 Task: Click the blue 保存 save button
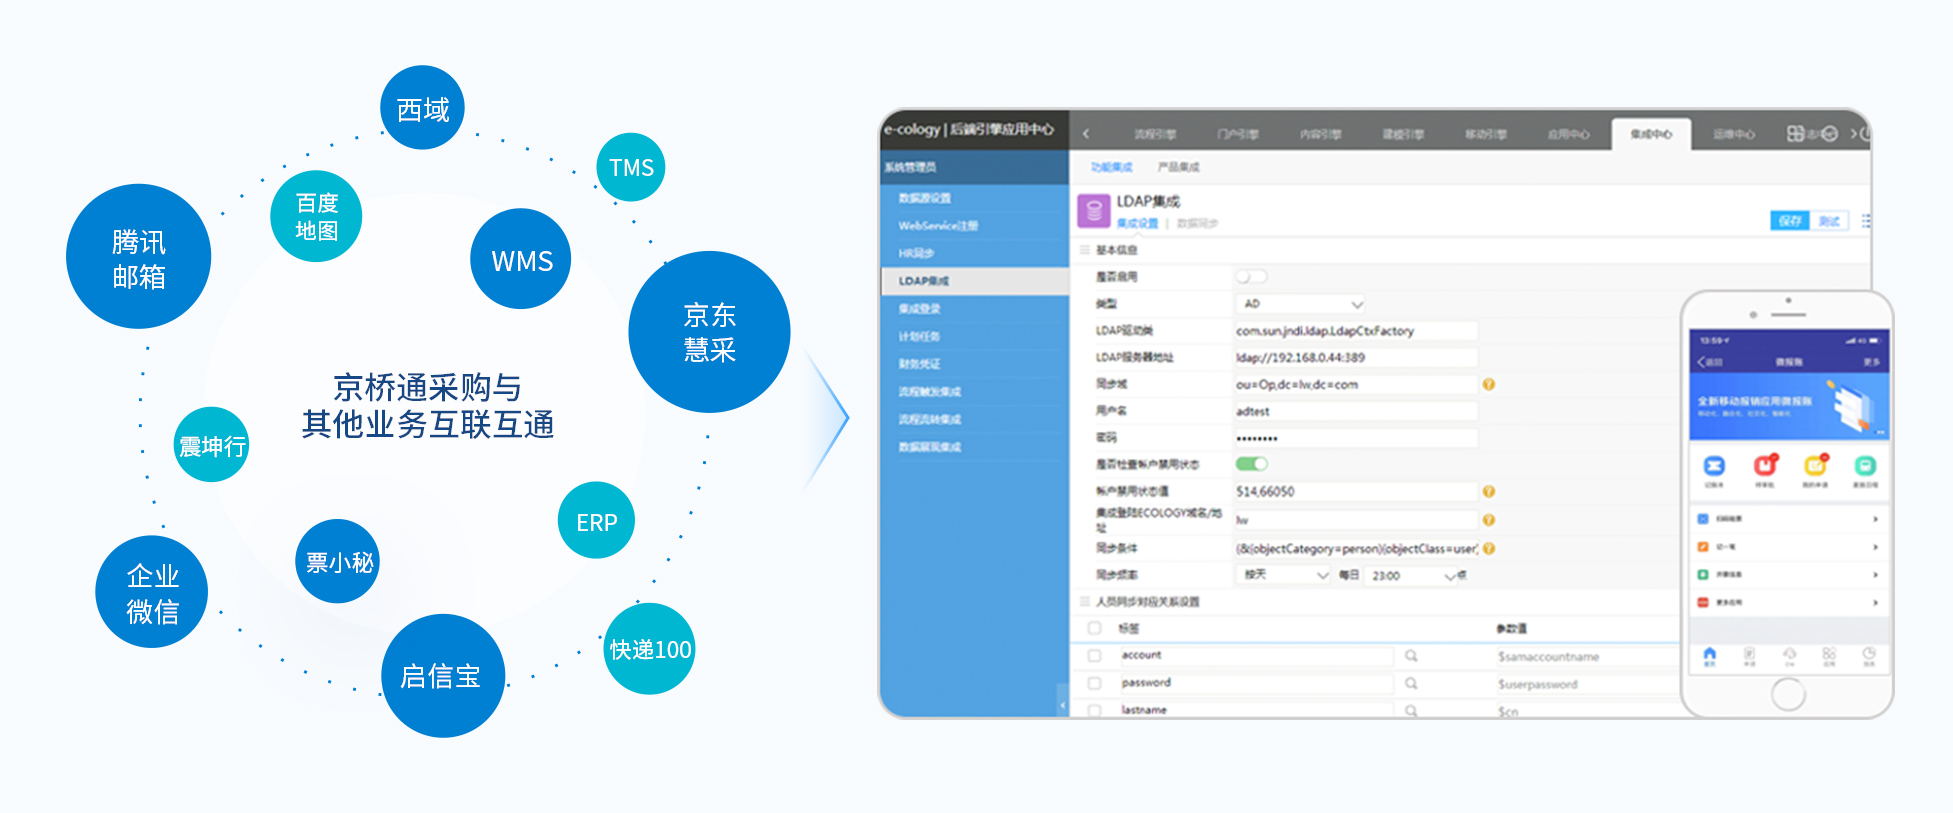point(1789,221)
